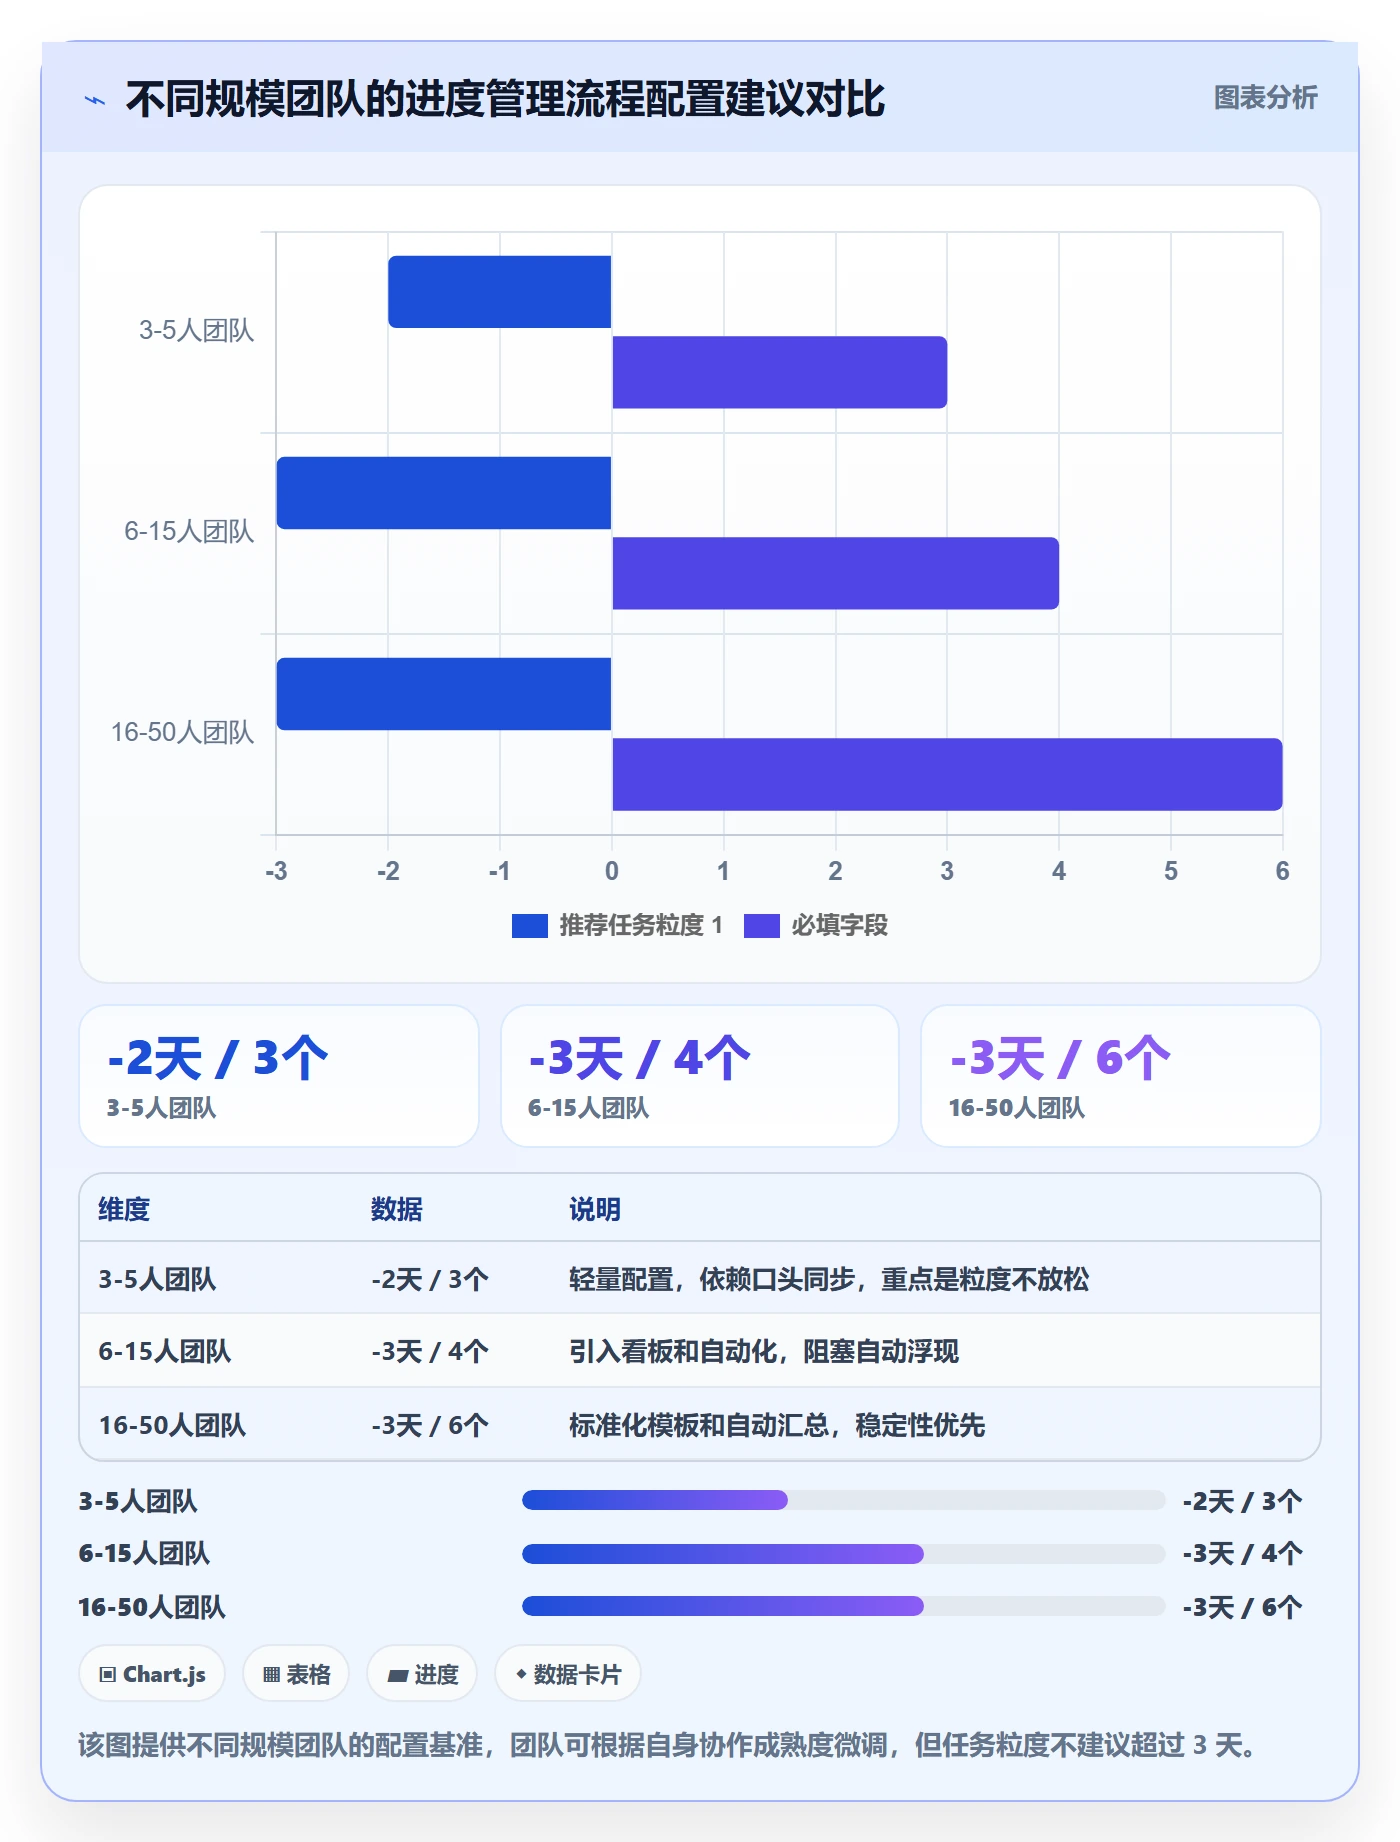Select the 16-50人团队 table row cell
Image resolution: width=1400 pixels, height=1842 pixels.
click(172, 1425)
